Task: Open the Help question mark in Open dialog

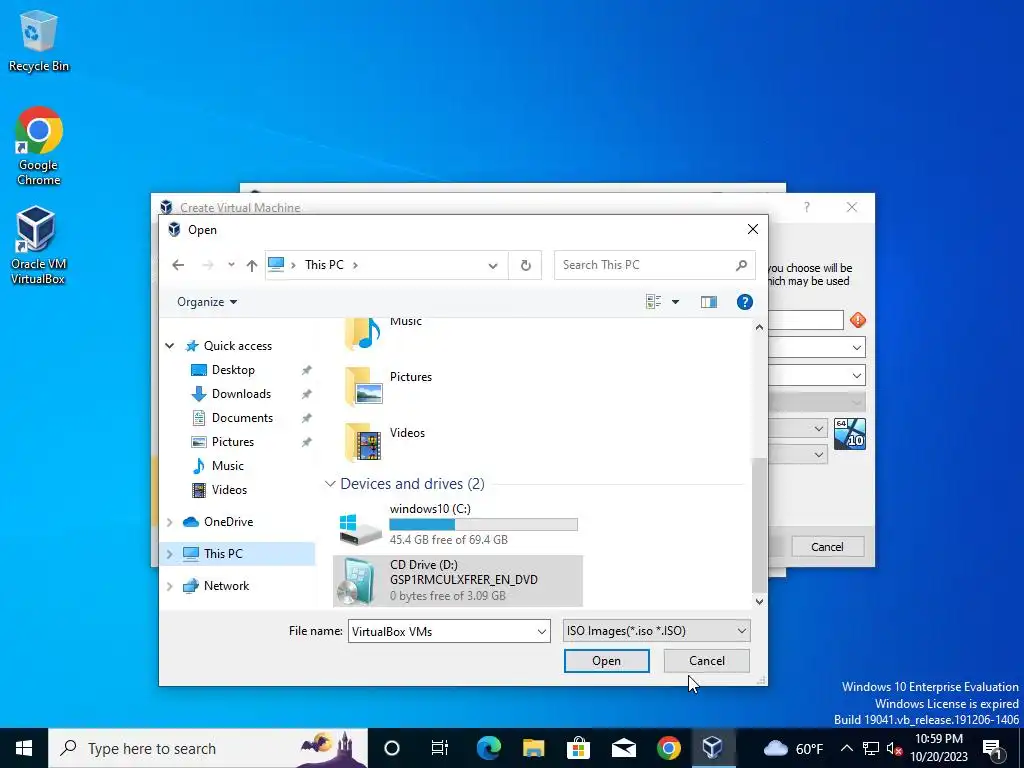Action: click(744, 302)
